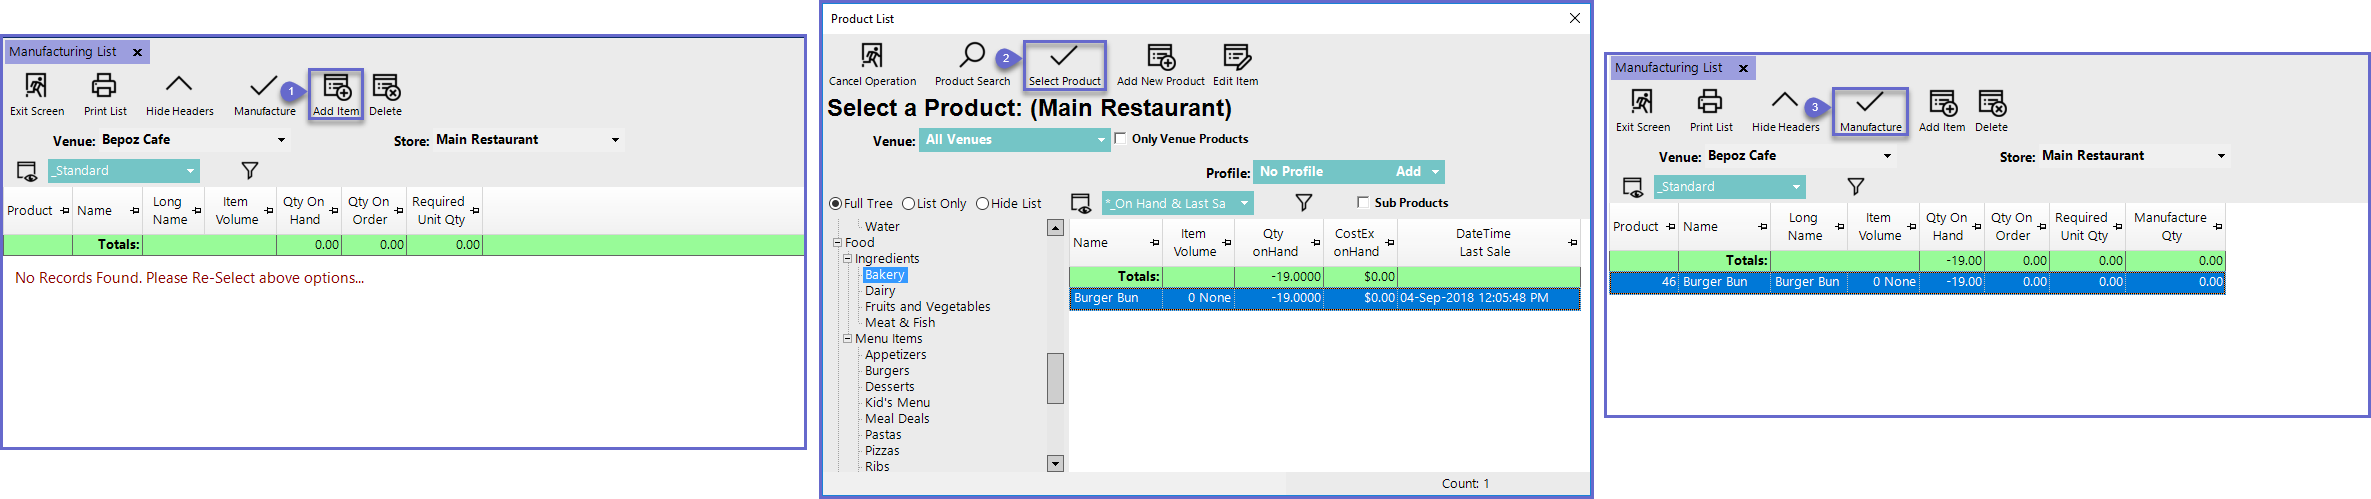Click the view icon beside On Hand dropdown
This screenshot has width=2371, height=499.
1081,203
